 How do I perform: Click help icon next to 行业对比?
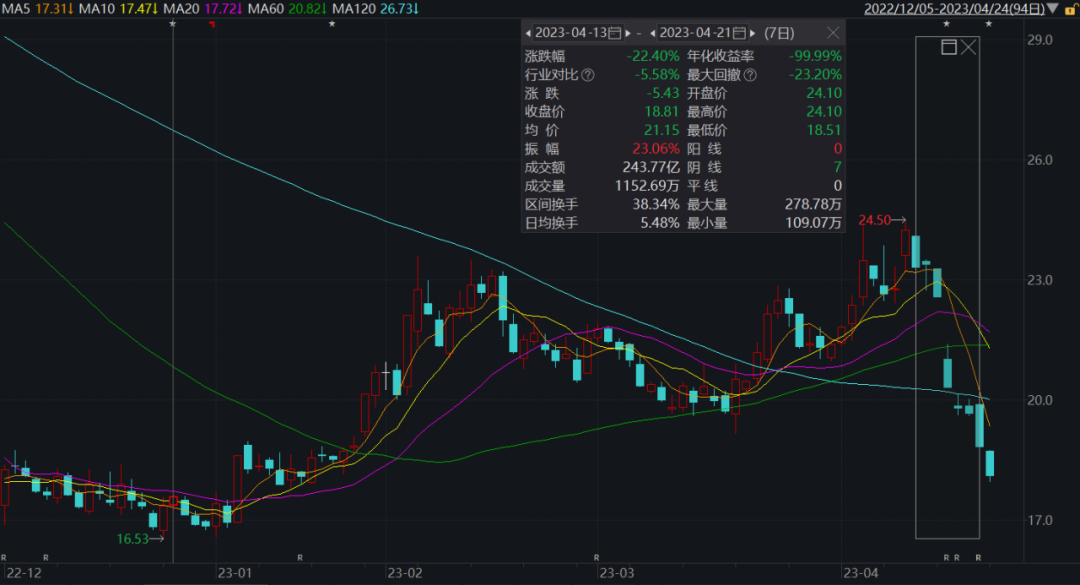588,74
